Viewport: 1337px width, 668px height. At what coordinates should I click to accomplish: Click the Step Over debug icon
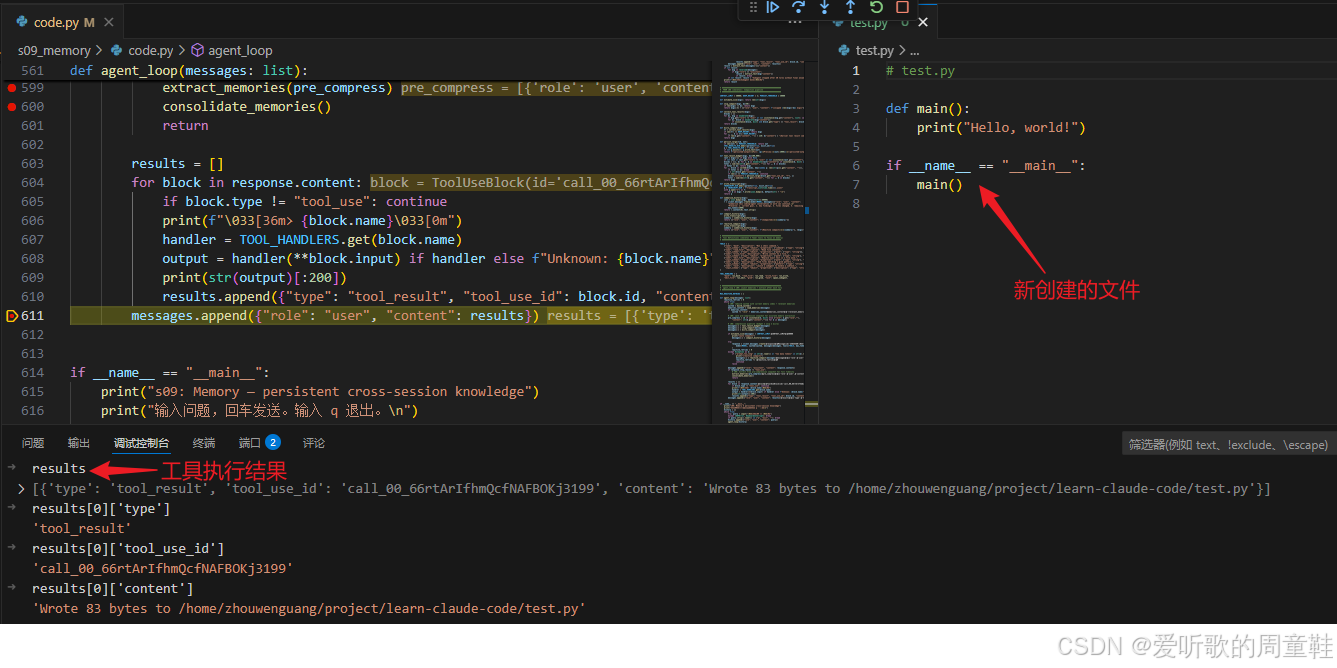click(x=798, y=7)
